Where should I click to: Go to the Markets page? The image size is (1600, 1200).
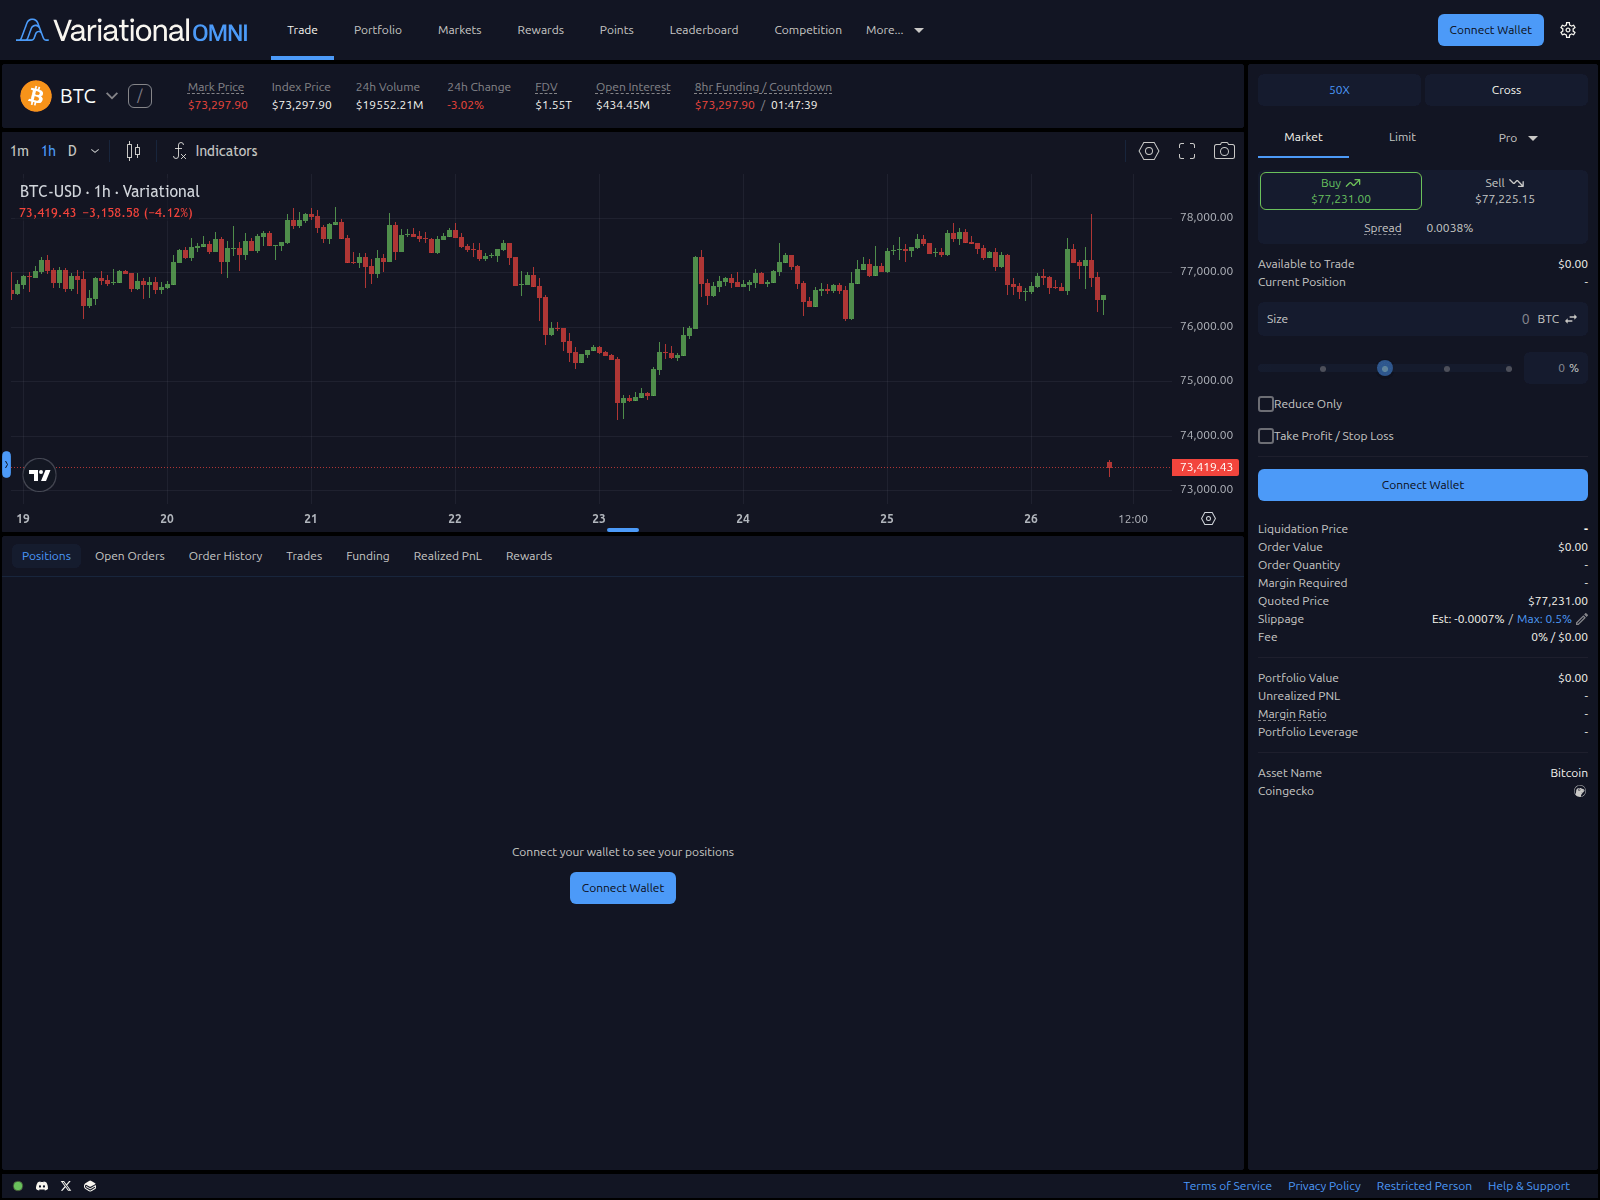(459, 30)
